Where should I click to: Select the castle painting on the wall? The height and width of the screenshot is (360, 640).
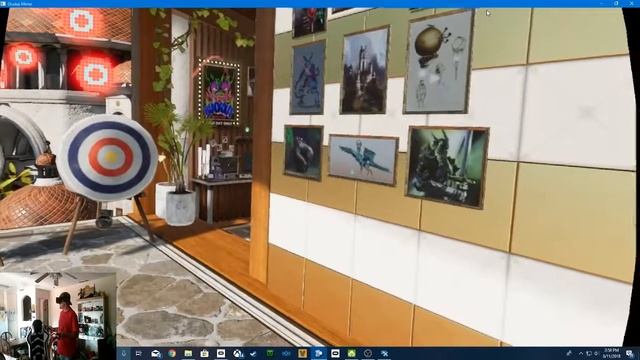(364, 70)
